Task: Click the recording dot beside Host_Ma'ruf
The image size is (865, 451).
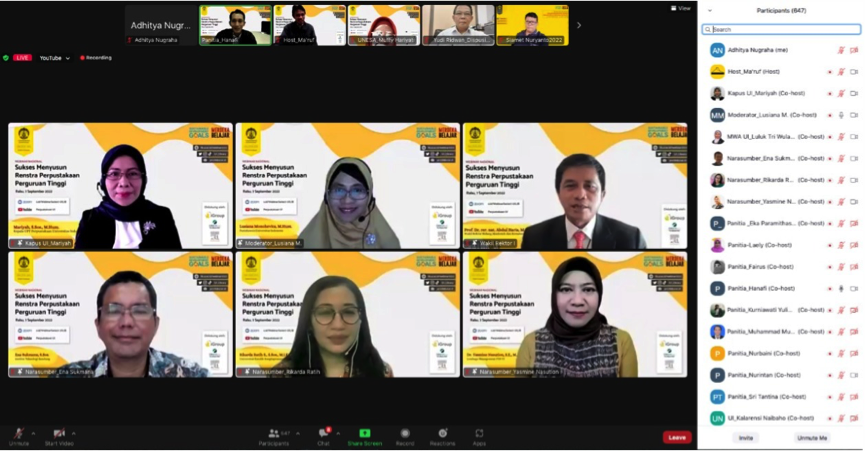Action: point(830,72)
